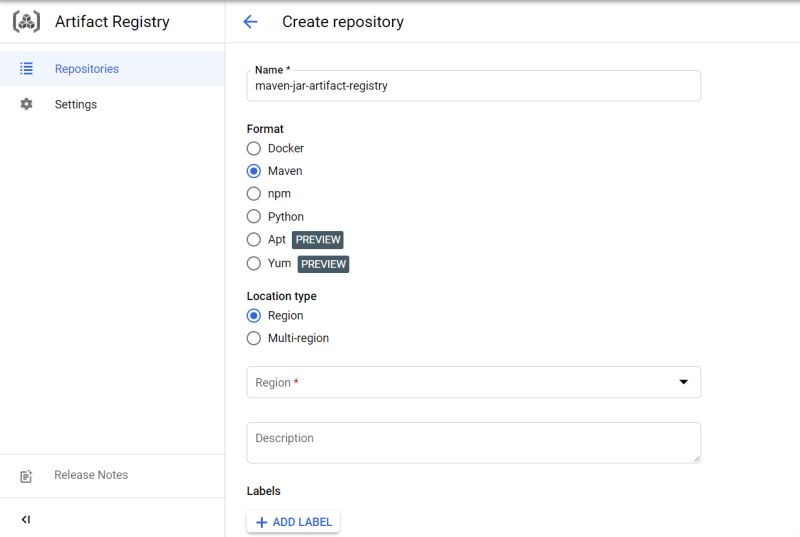The height and width of the screenshot is (537, 800).
Task: Select the Maven format option
Action: [254, 171]
